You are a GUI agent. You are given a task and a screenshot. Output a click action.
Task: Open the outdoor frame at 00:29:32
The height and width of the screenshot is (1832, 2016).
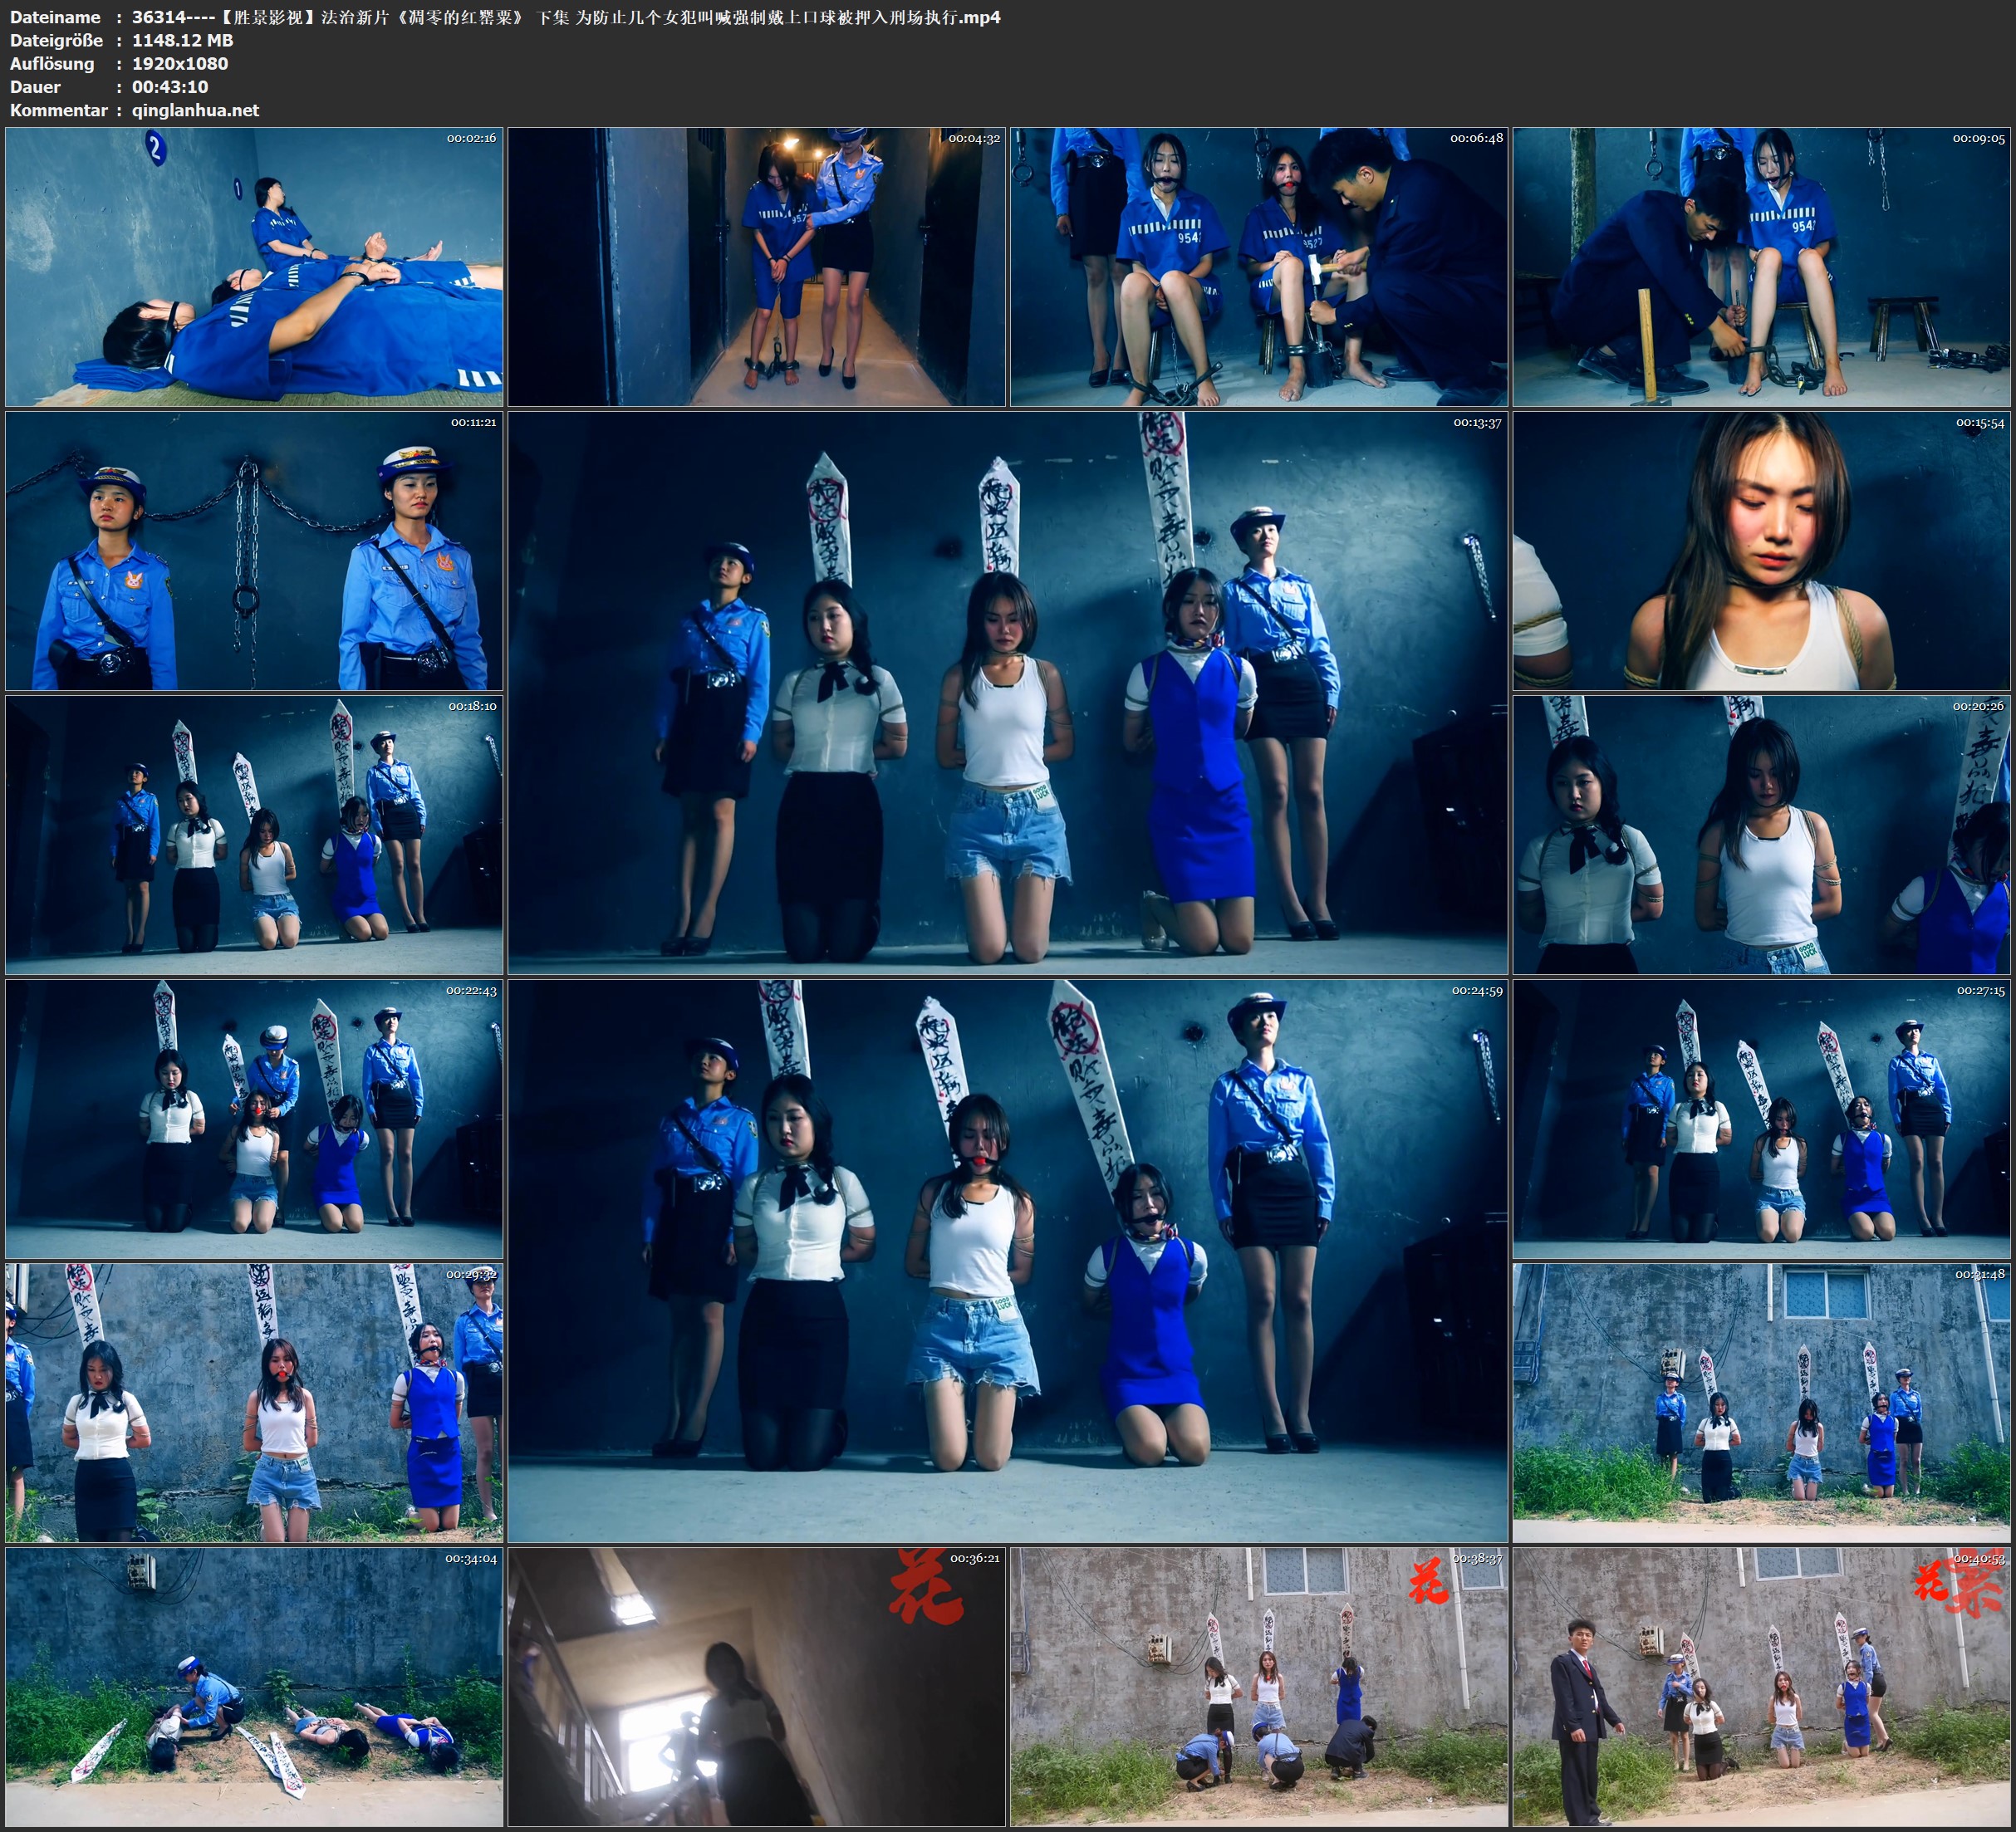pos(254,1403)
